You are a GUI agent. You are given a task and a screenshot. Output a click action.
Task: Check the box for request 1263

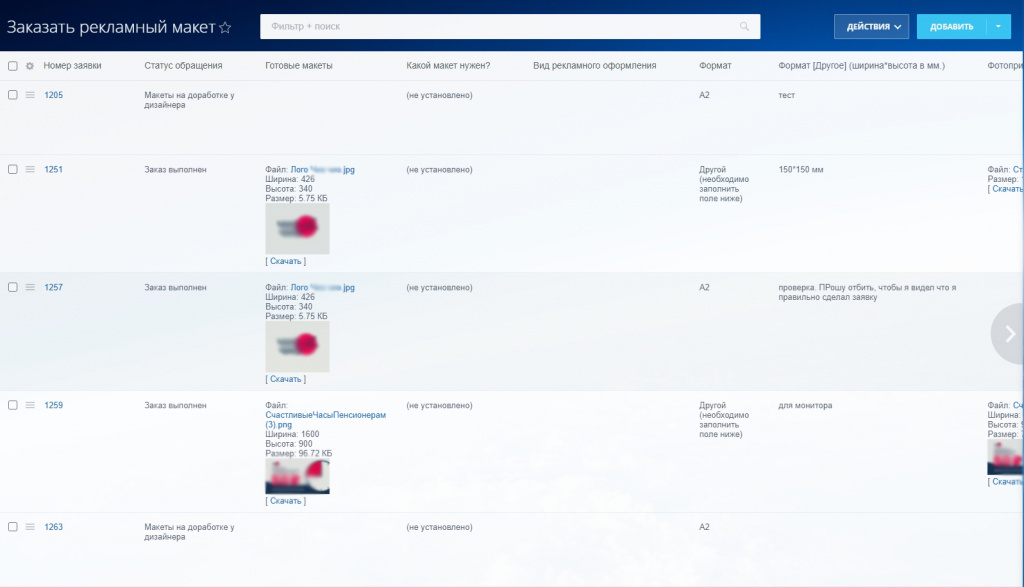12,527
